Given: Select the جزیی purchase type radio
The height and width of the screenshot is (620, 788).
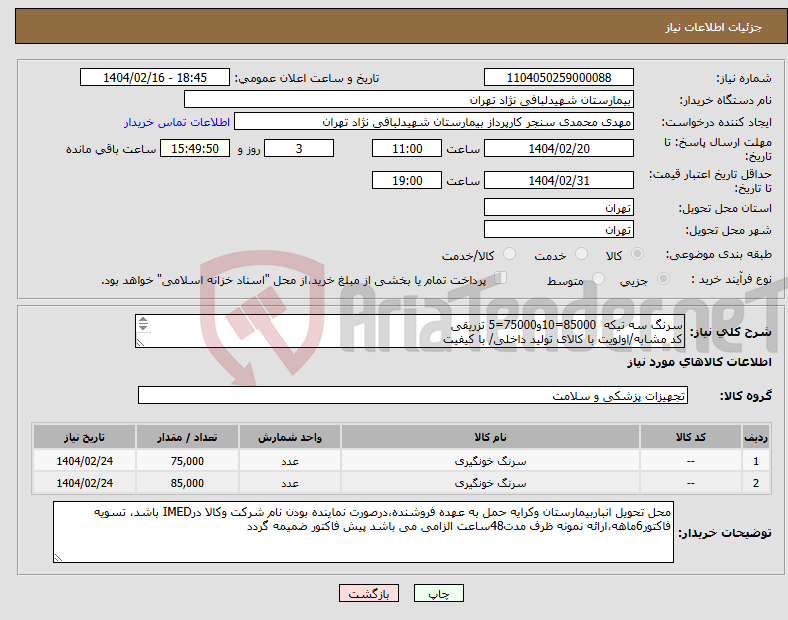Looking at the screenshot, I should click(663, 279).
